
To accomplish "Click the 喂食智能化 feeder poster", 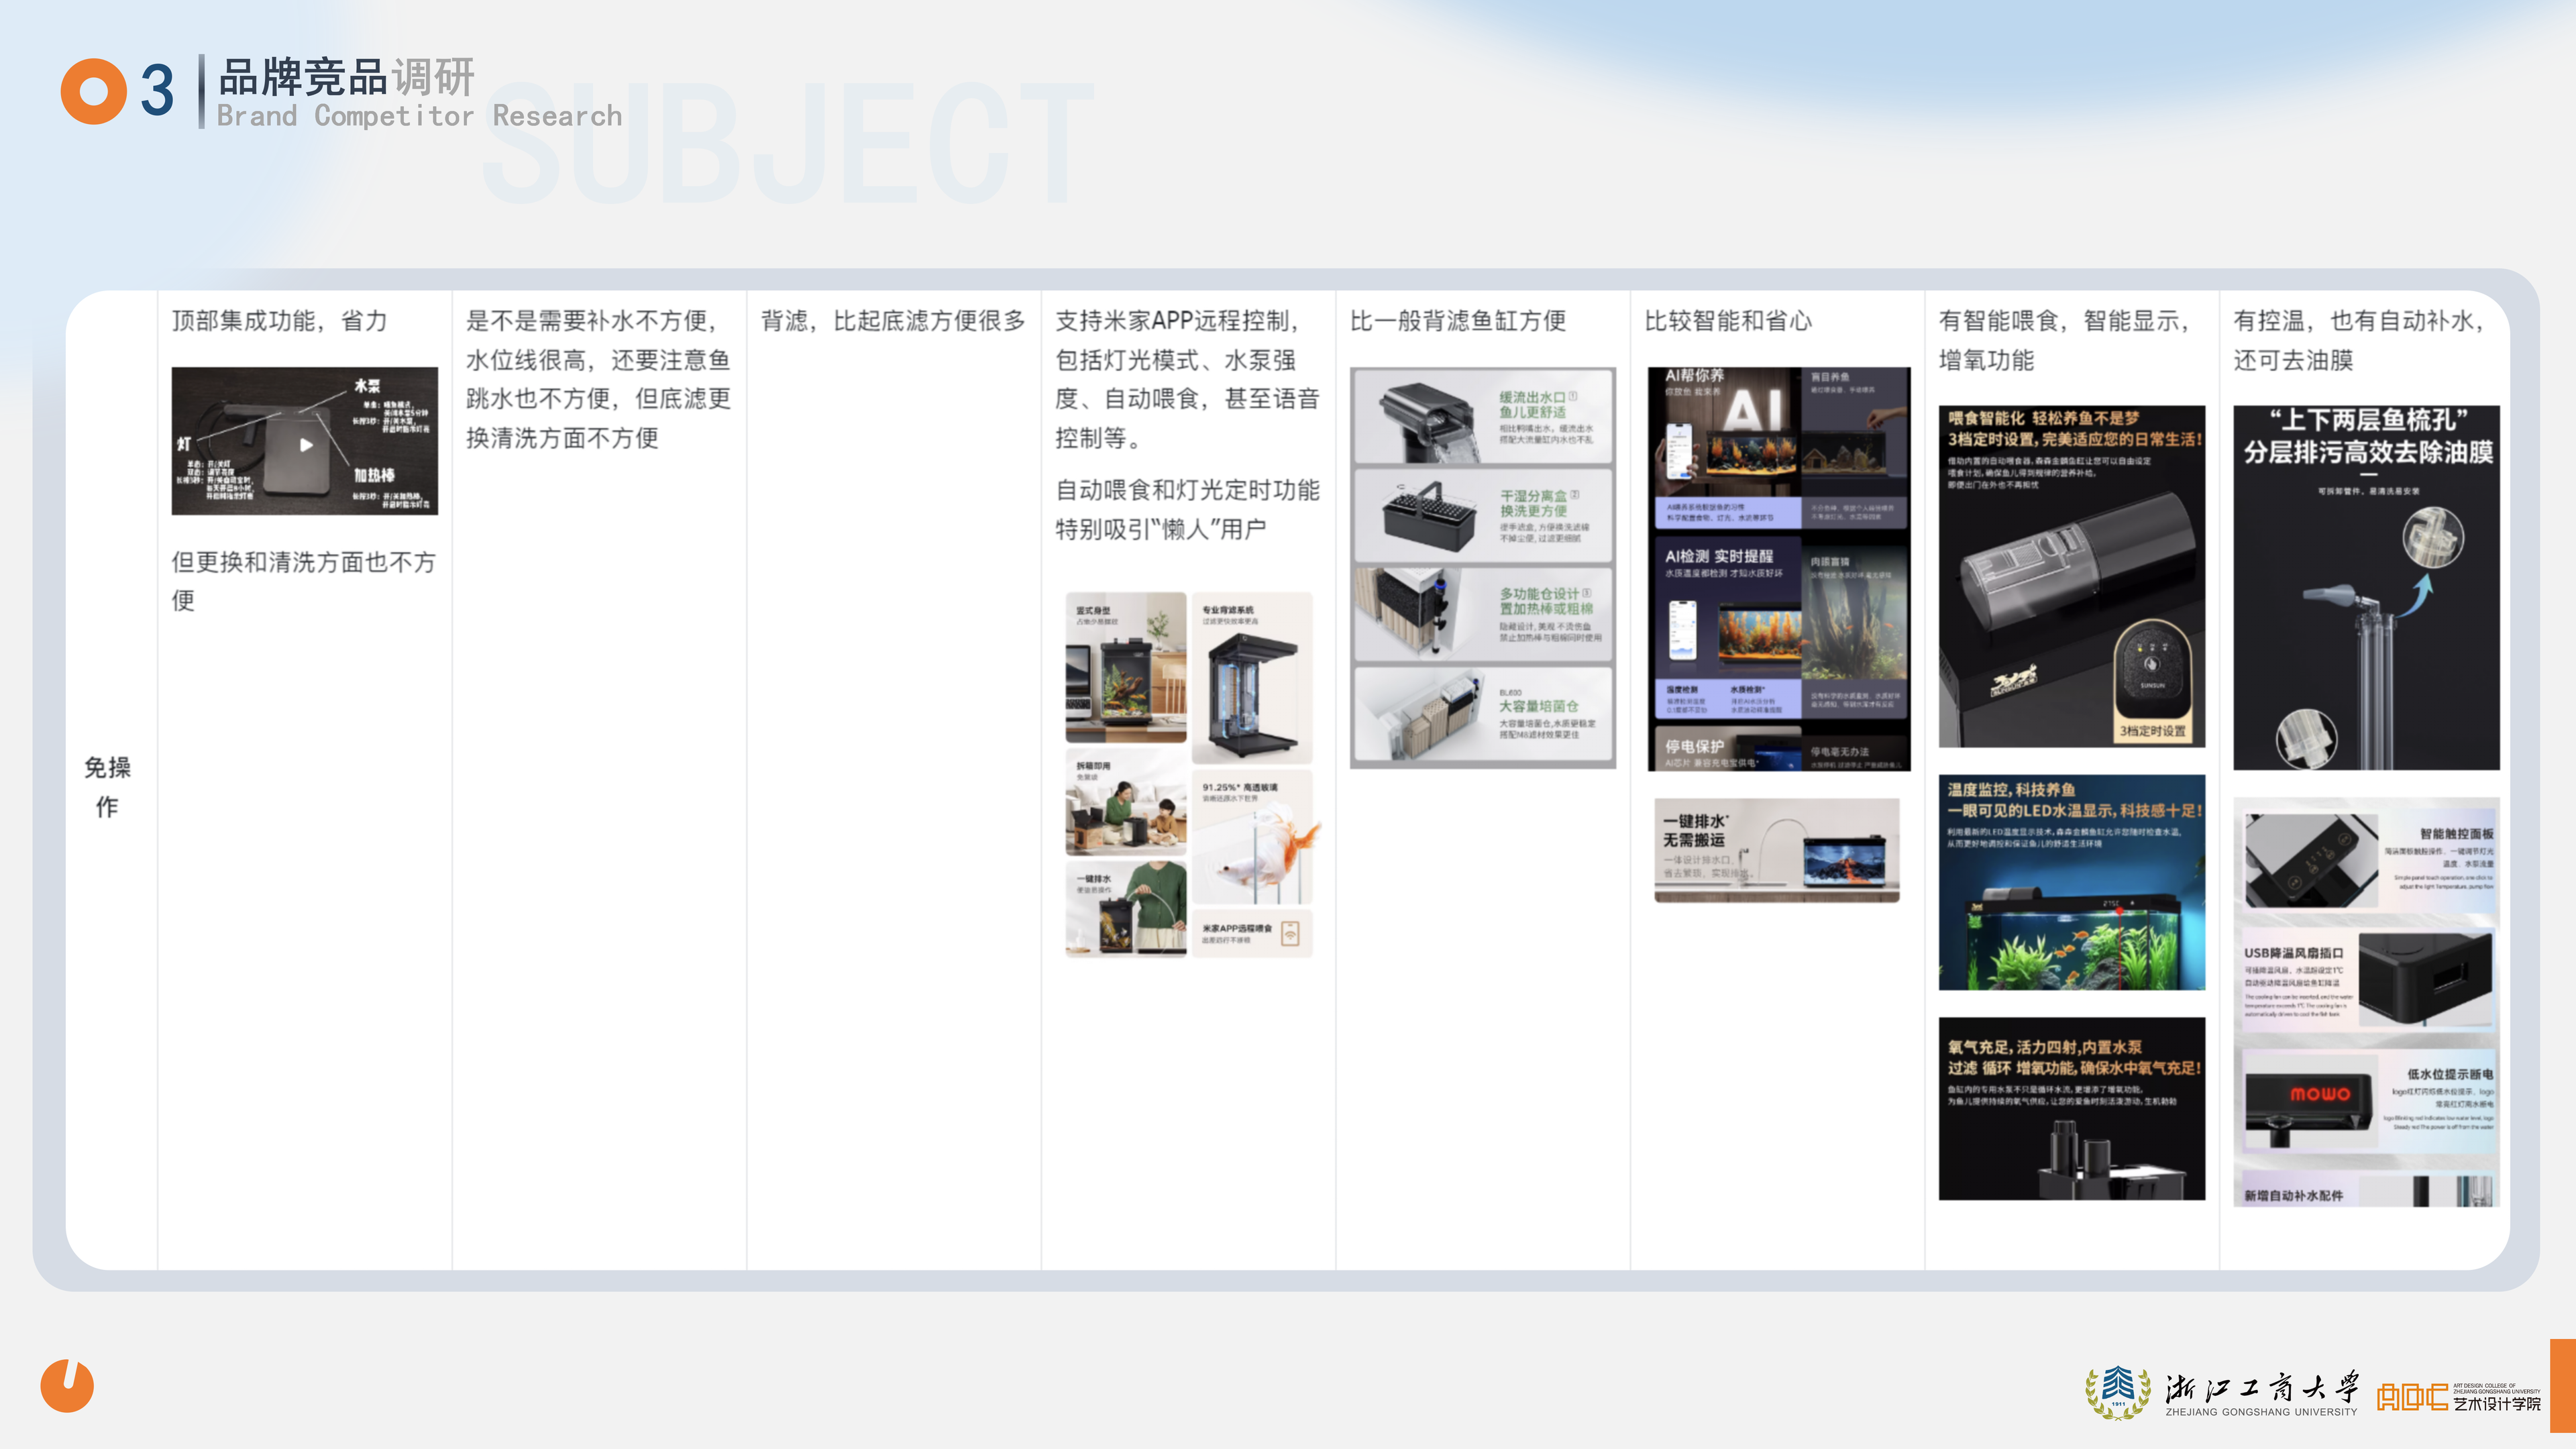I will (2072, 577).
